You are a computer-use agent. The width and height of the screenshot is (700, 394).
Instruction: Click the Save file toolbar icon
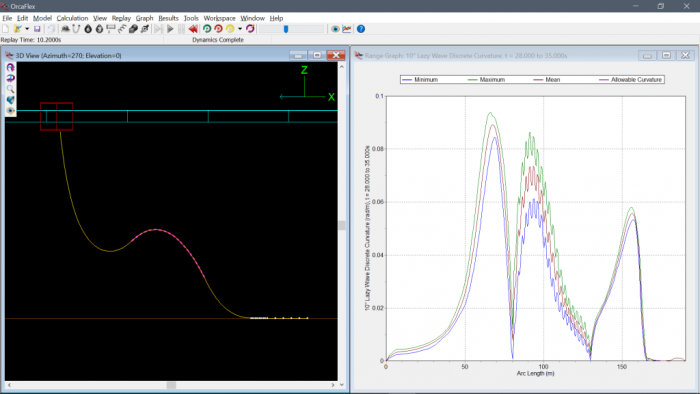point(37,29)
